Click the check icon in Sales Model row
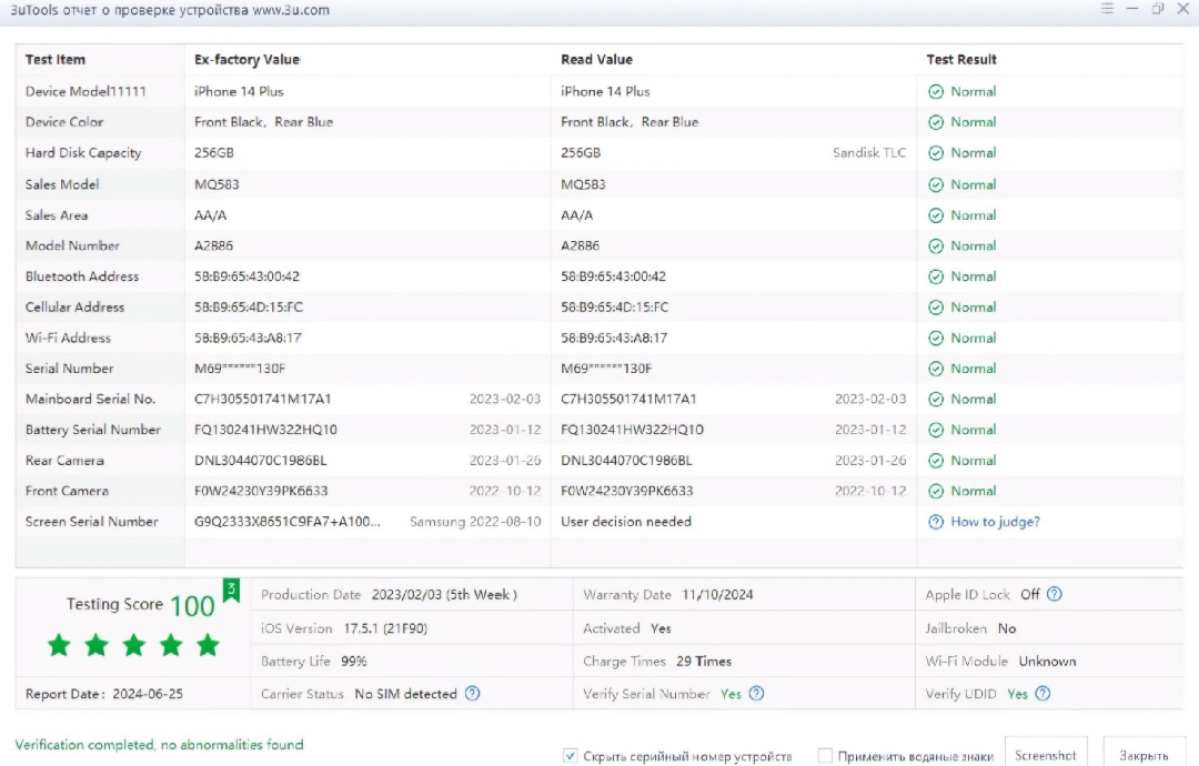 click(936, 185)
